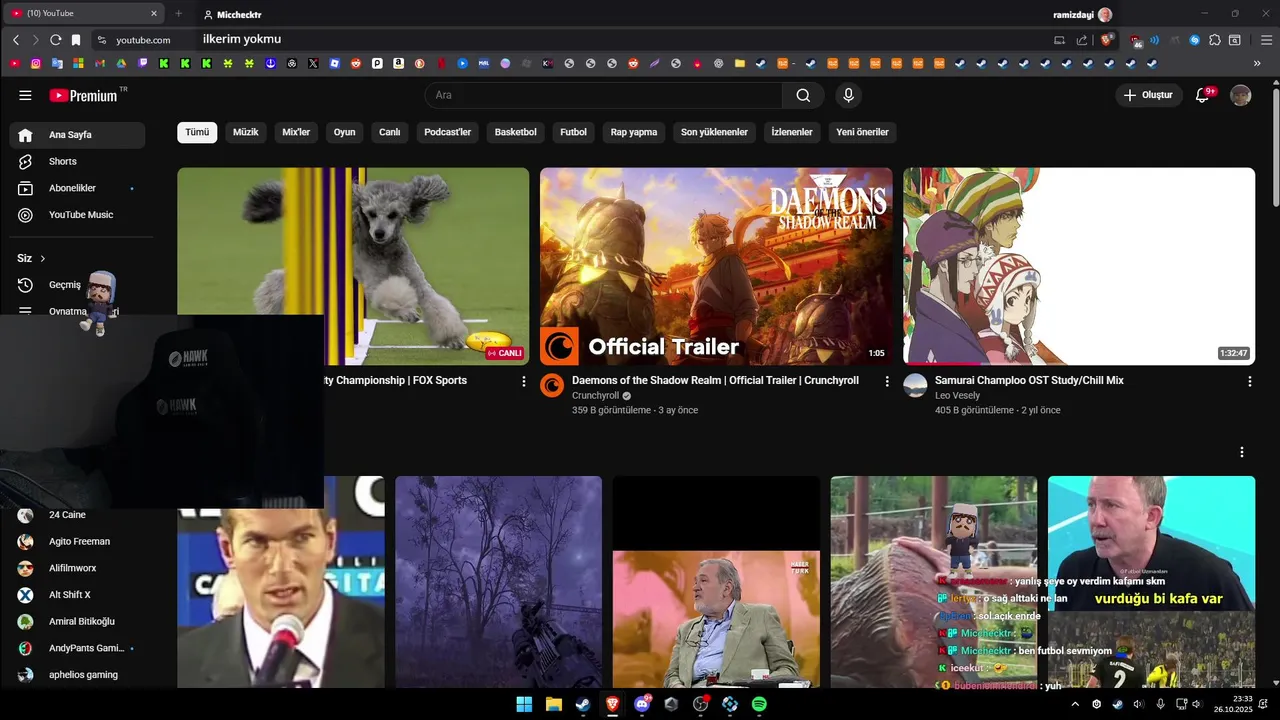Screen dimensions: 1280x720
Task: Open the Amiral Bitikoğlu subscription
Action: pos(77,622)
